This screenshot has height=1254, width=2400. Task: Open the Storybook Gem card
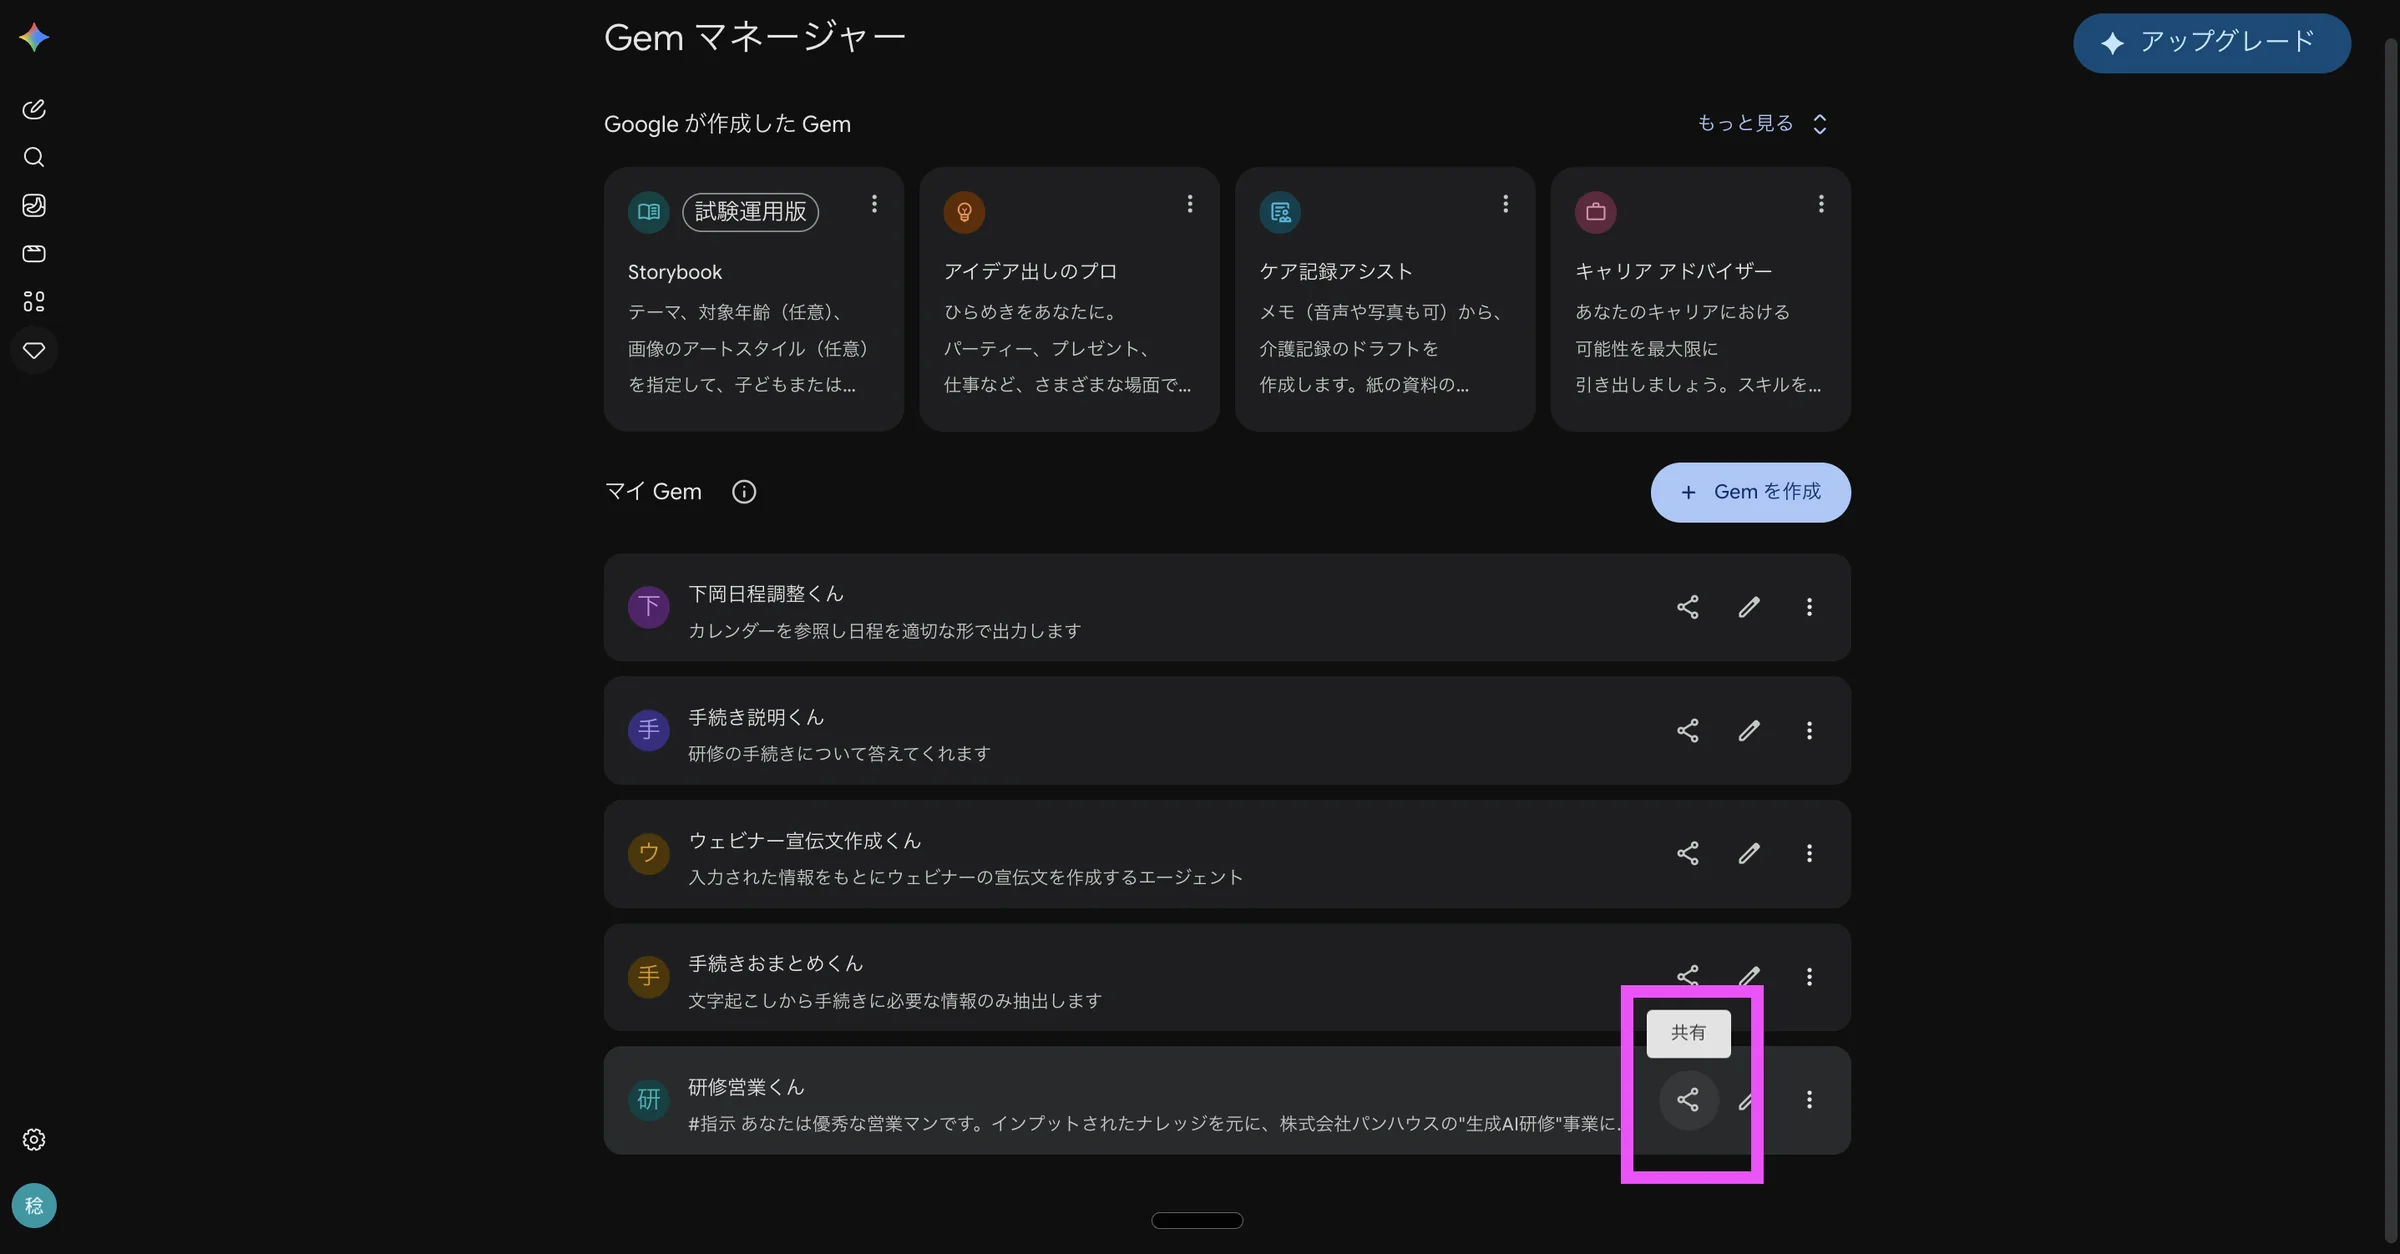[x=754, y=299]
